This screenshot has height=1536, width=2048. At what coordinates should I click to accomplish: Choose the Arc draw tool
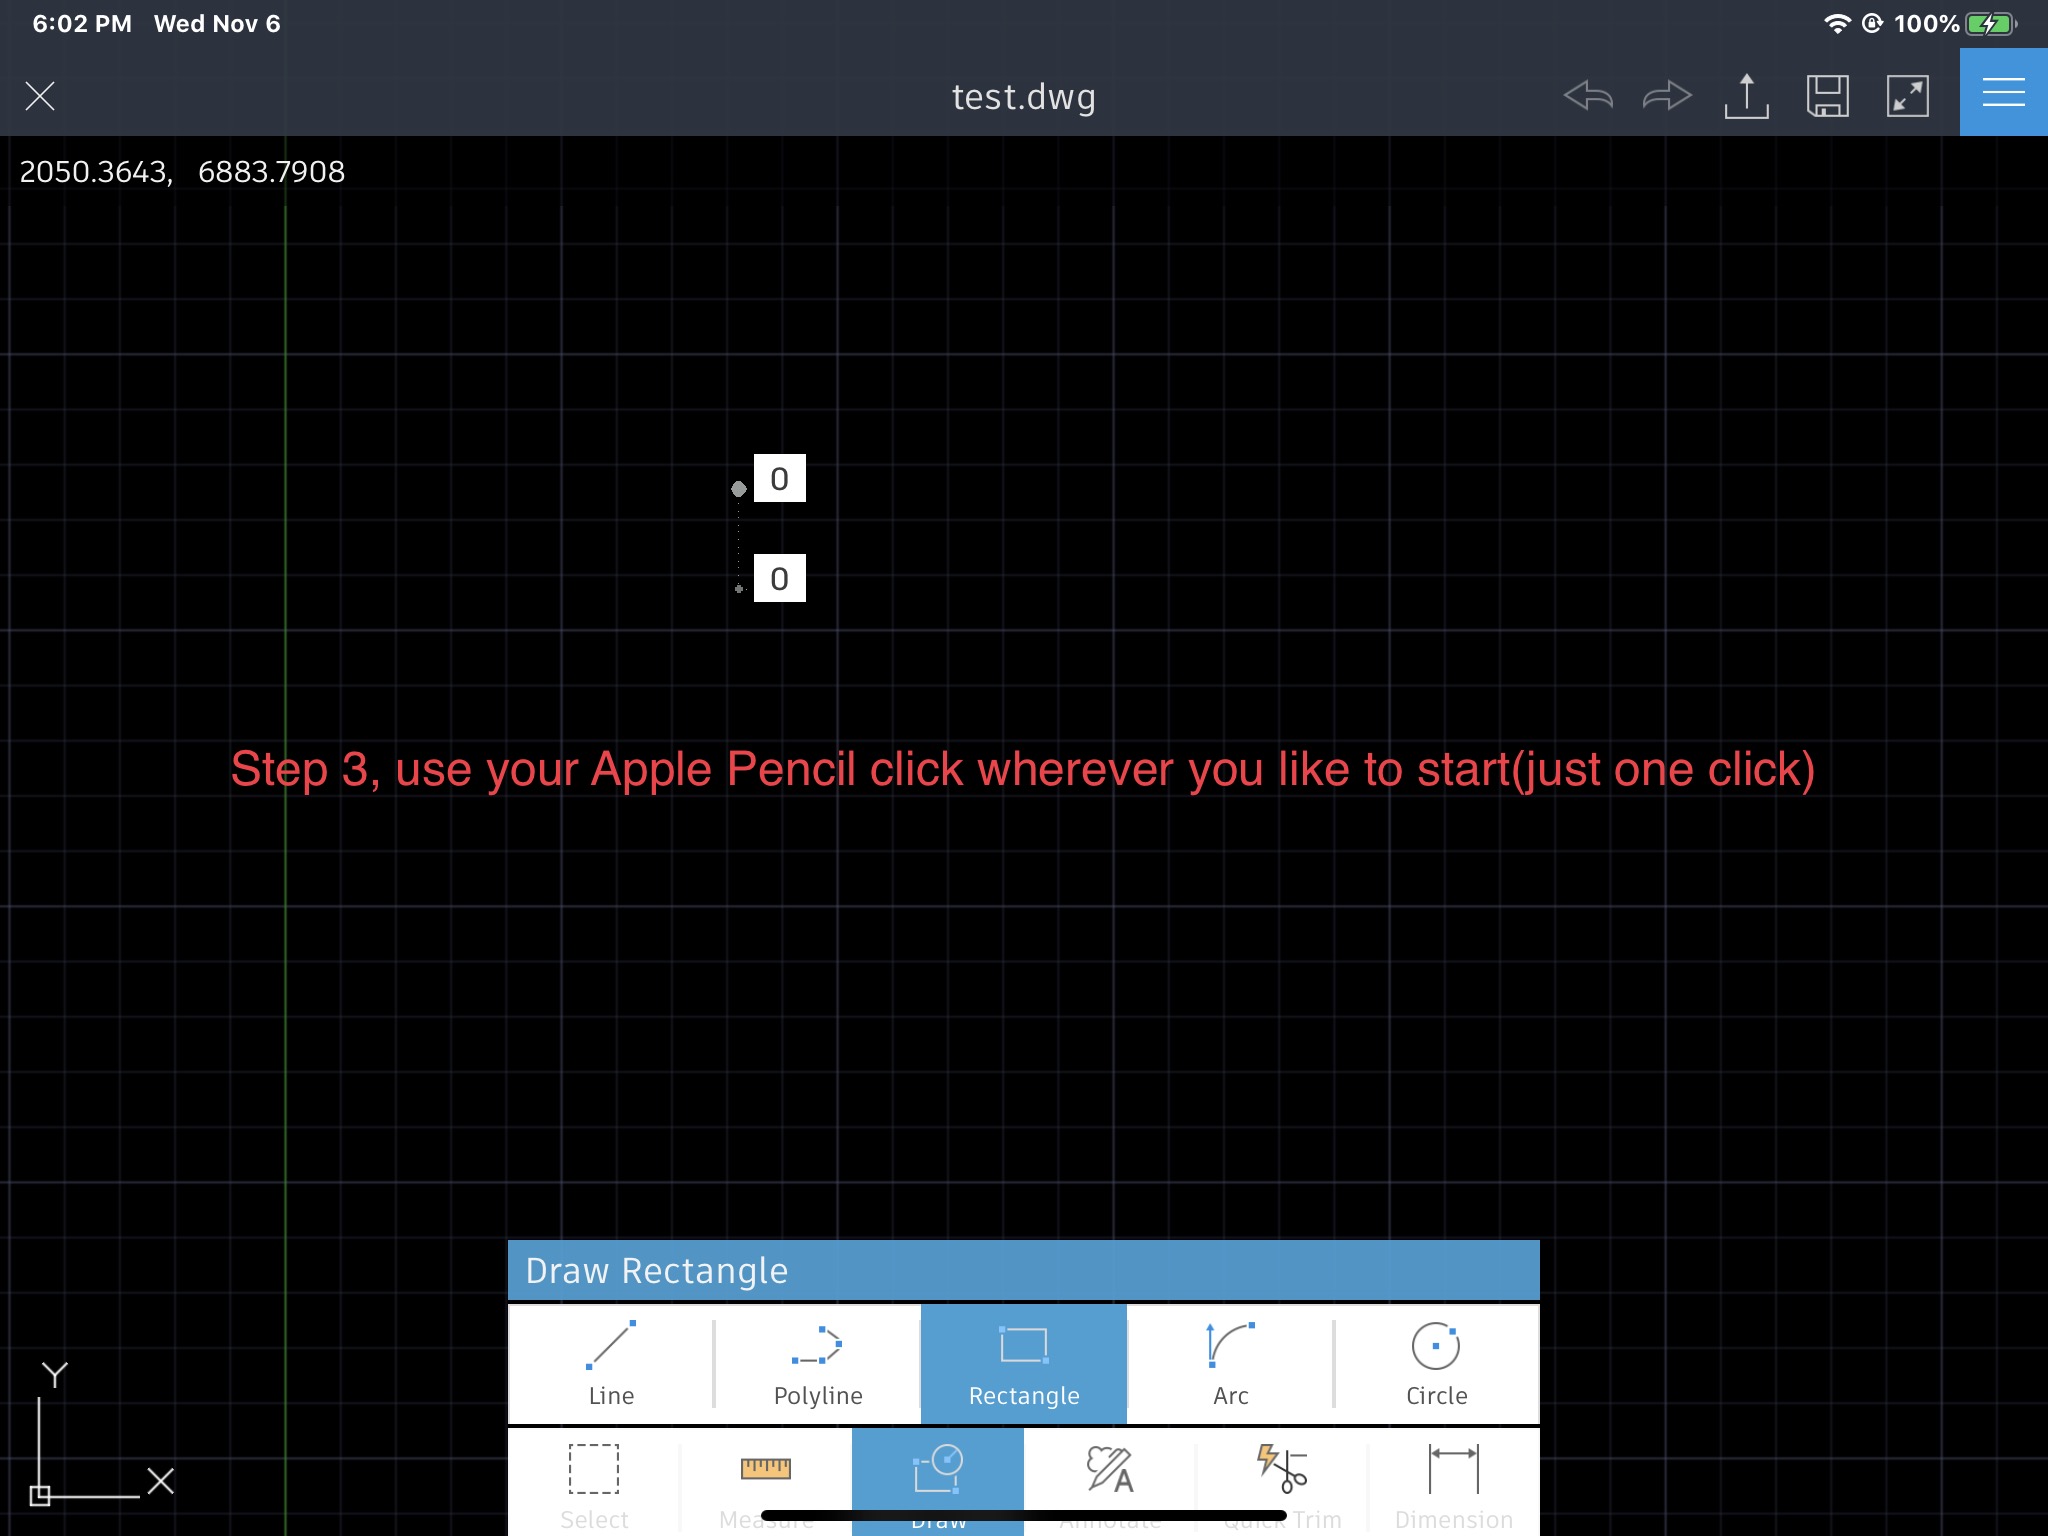click(x=1230, y=1363)
